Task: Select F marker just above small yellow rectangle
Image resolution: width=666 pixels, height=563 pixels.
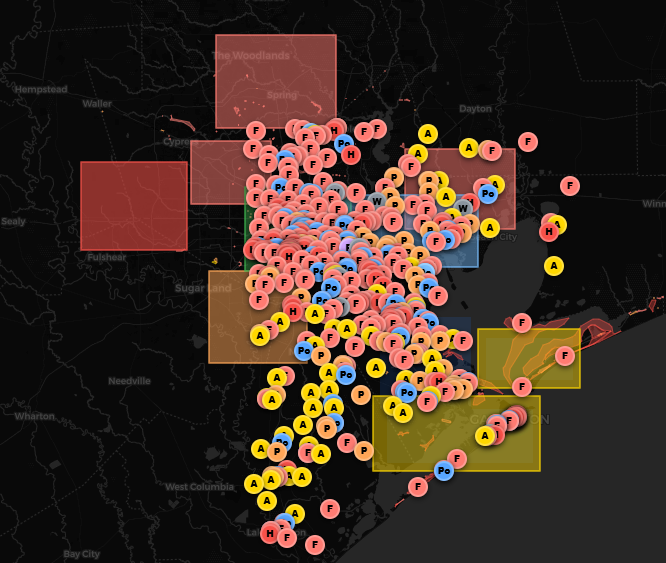Action: (522, 322)
